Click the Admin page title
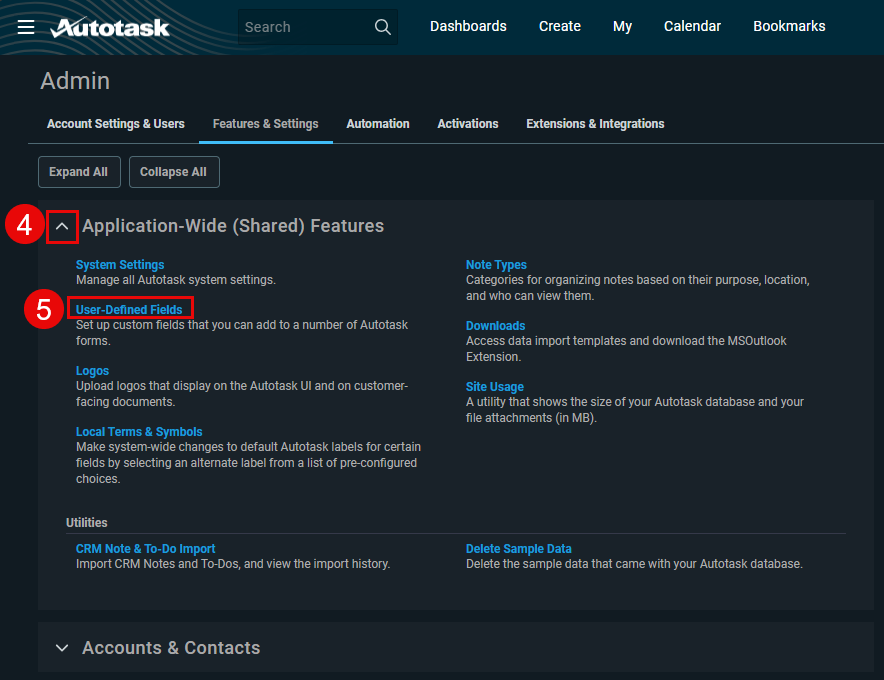The image size is (884, 680). point(75,81)
